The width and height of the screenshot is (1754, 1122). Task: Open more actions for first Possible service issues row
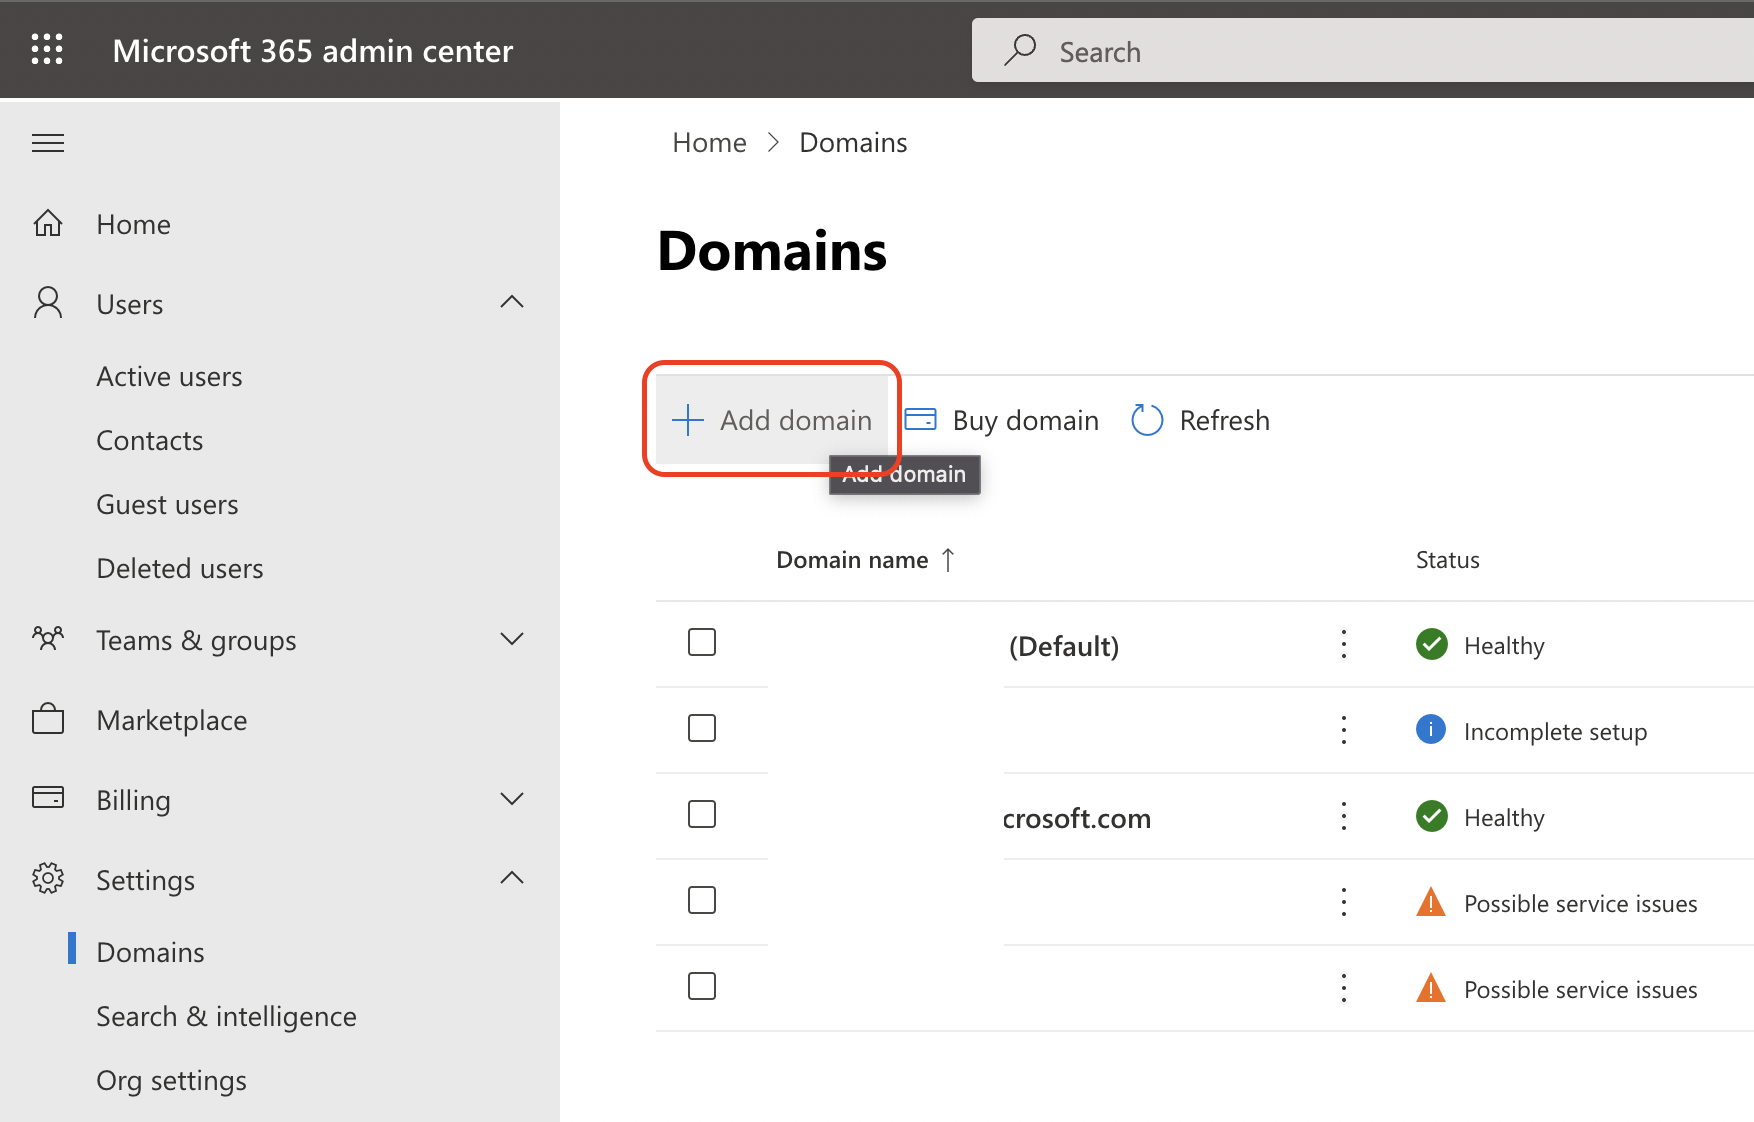[x=1344, y=902]
